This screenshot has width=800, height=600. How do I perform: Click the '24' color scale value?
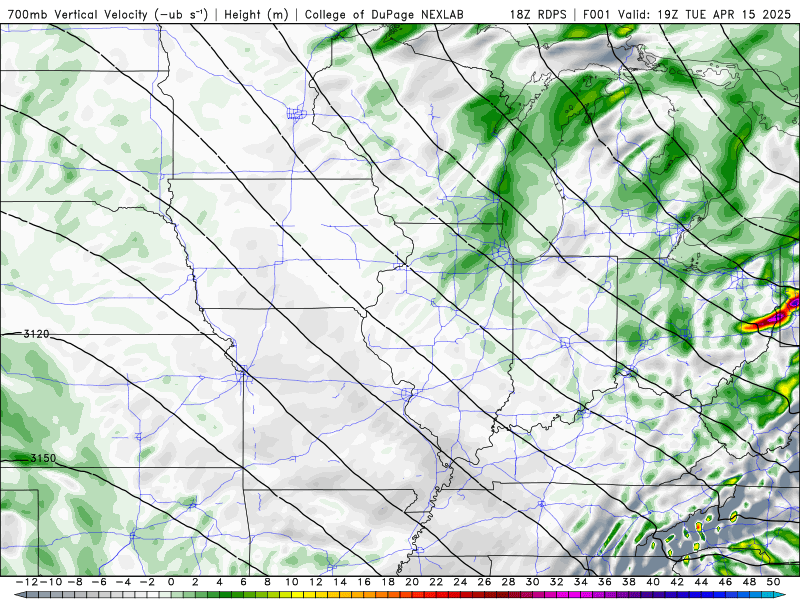click(x=460, y=582)
